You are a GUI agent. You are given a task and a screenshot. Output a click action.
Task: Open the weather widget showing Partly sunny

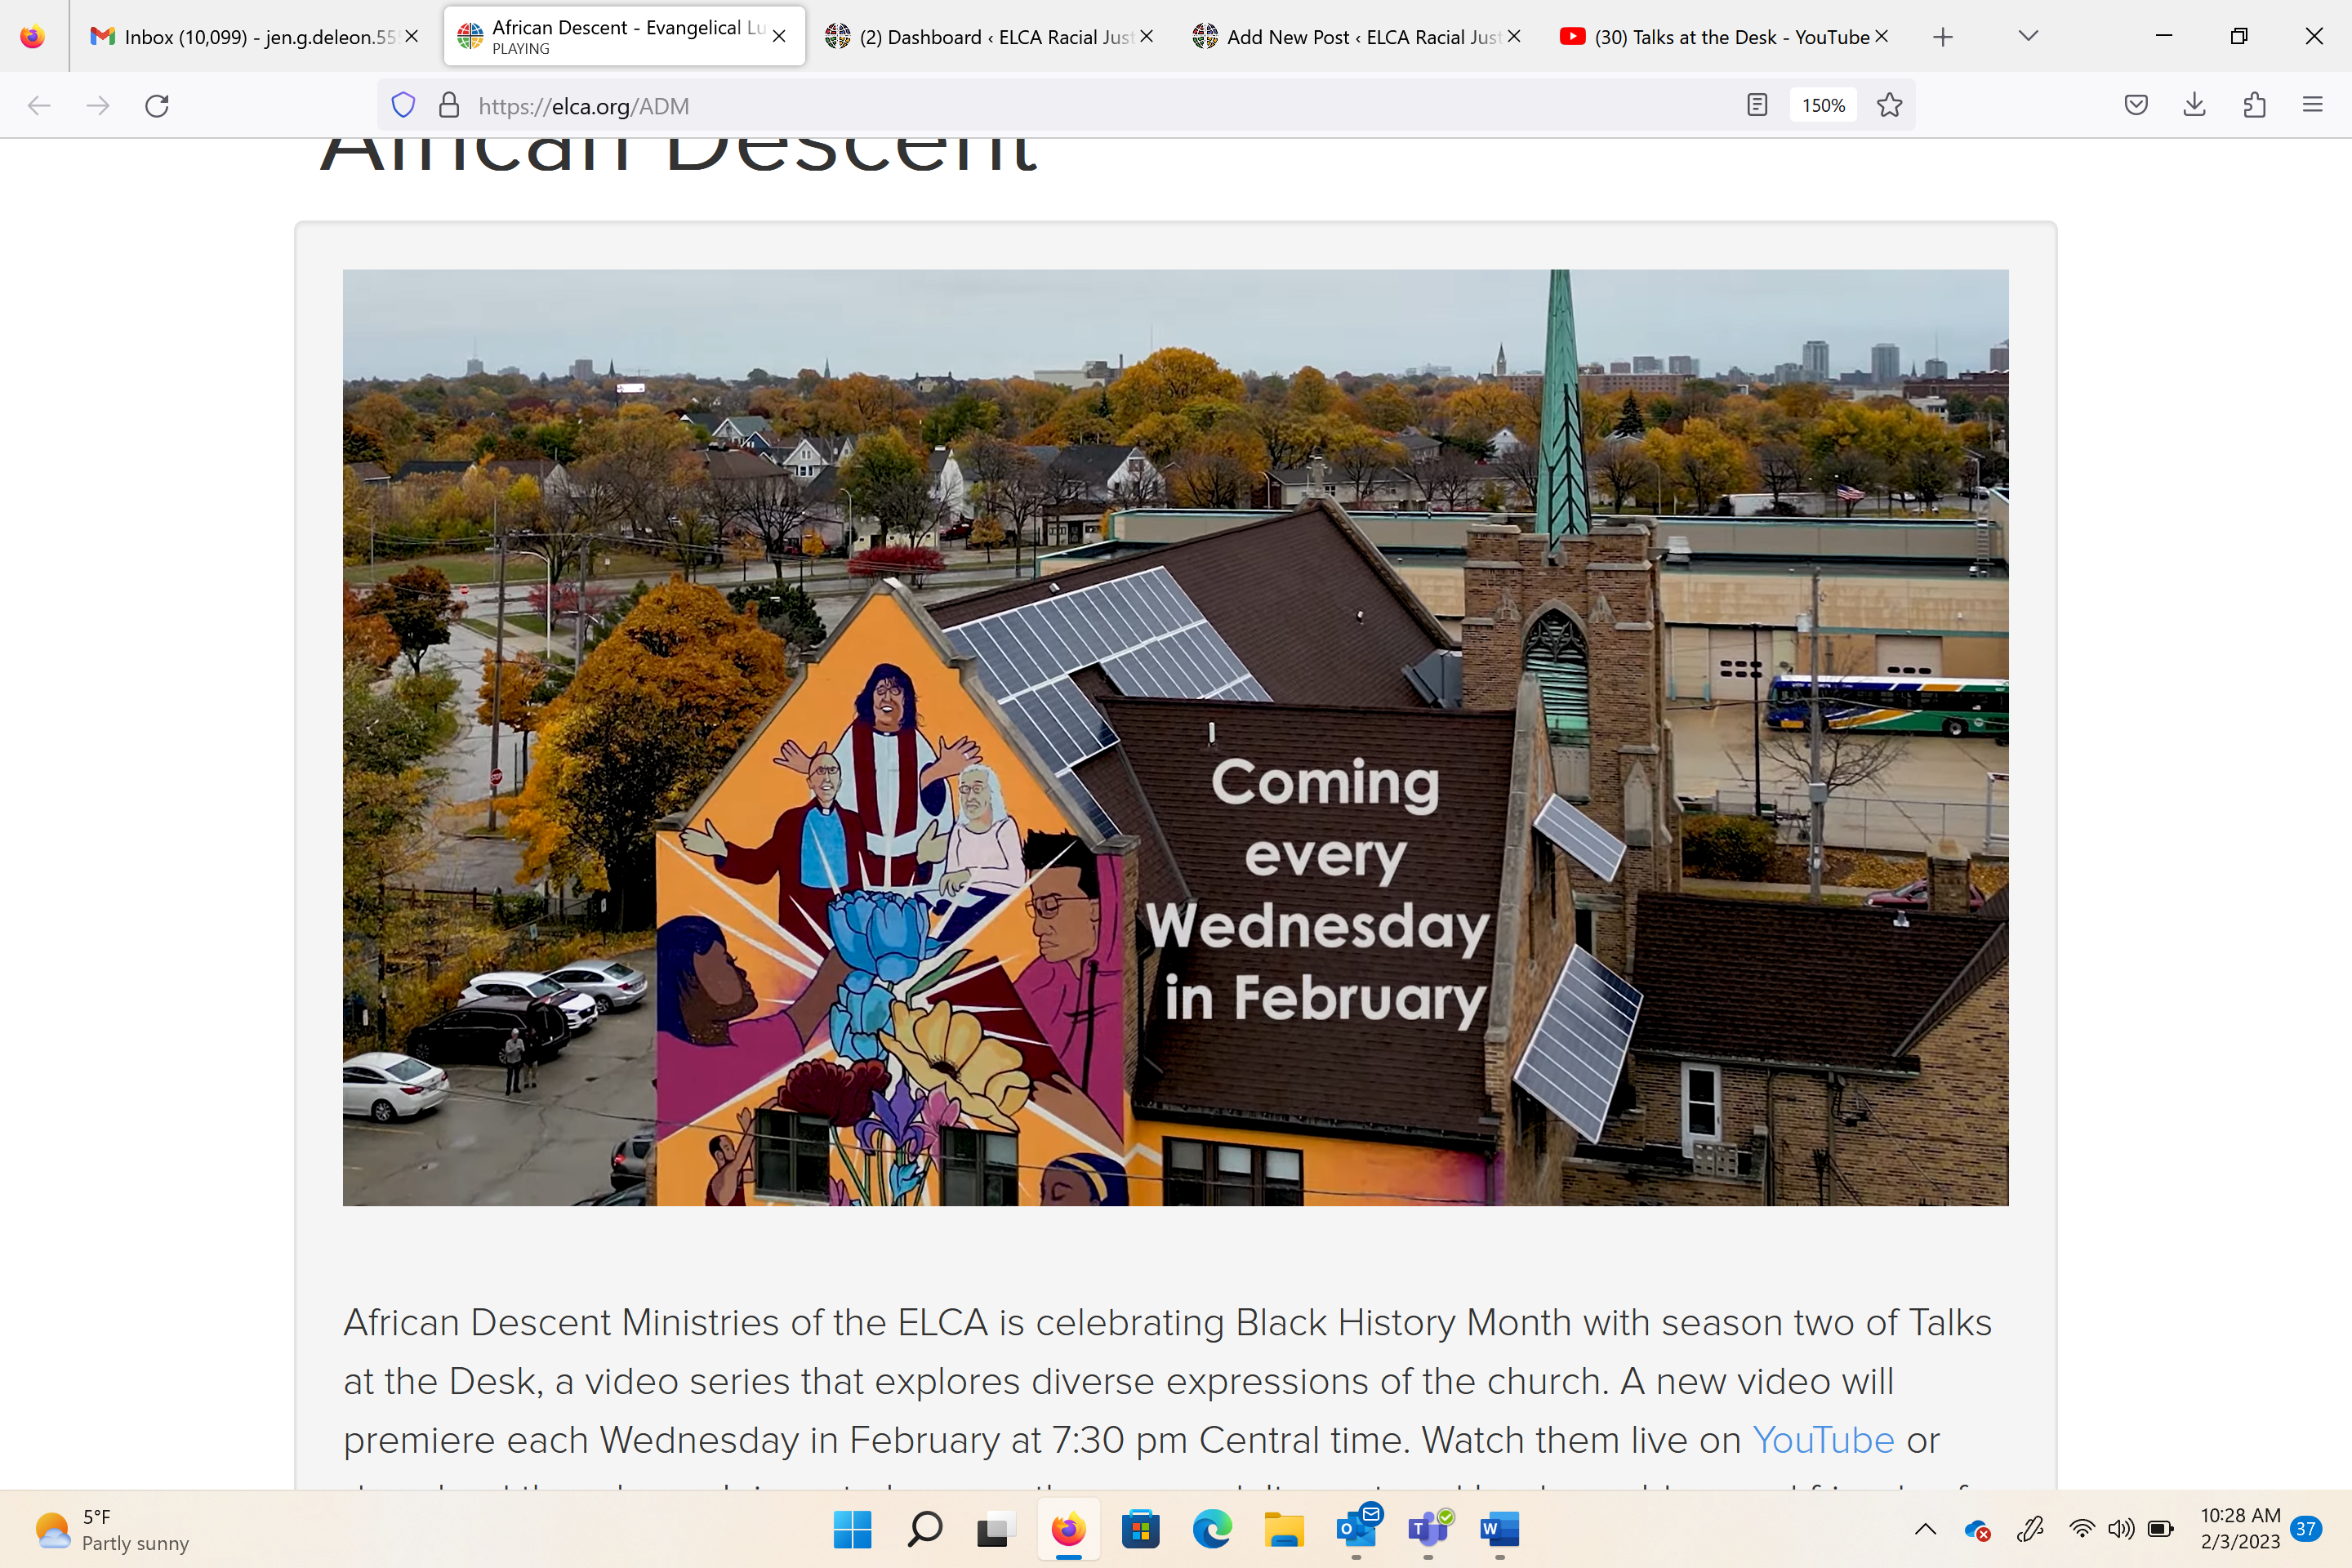point(110,1529)
